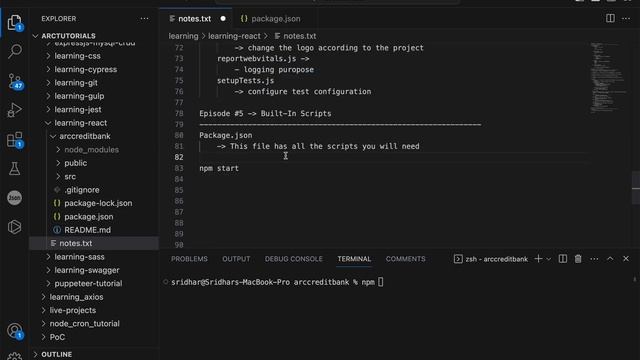Switch to the COMMENTS panel tab
The image size is (640, 360).
405,259
